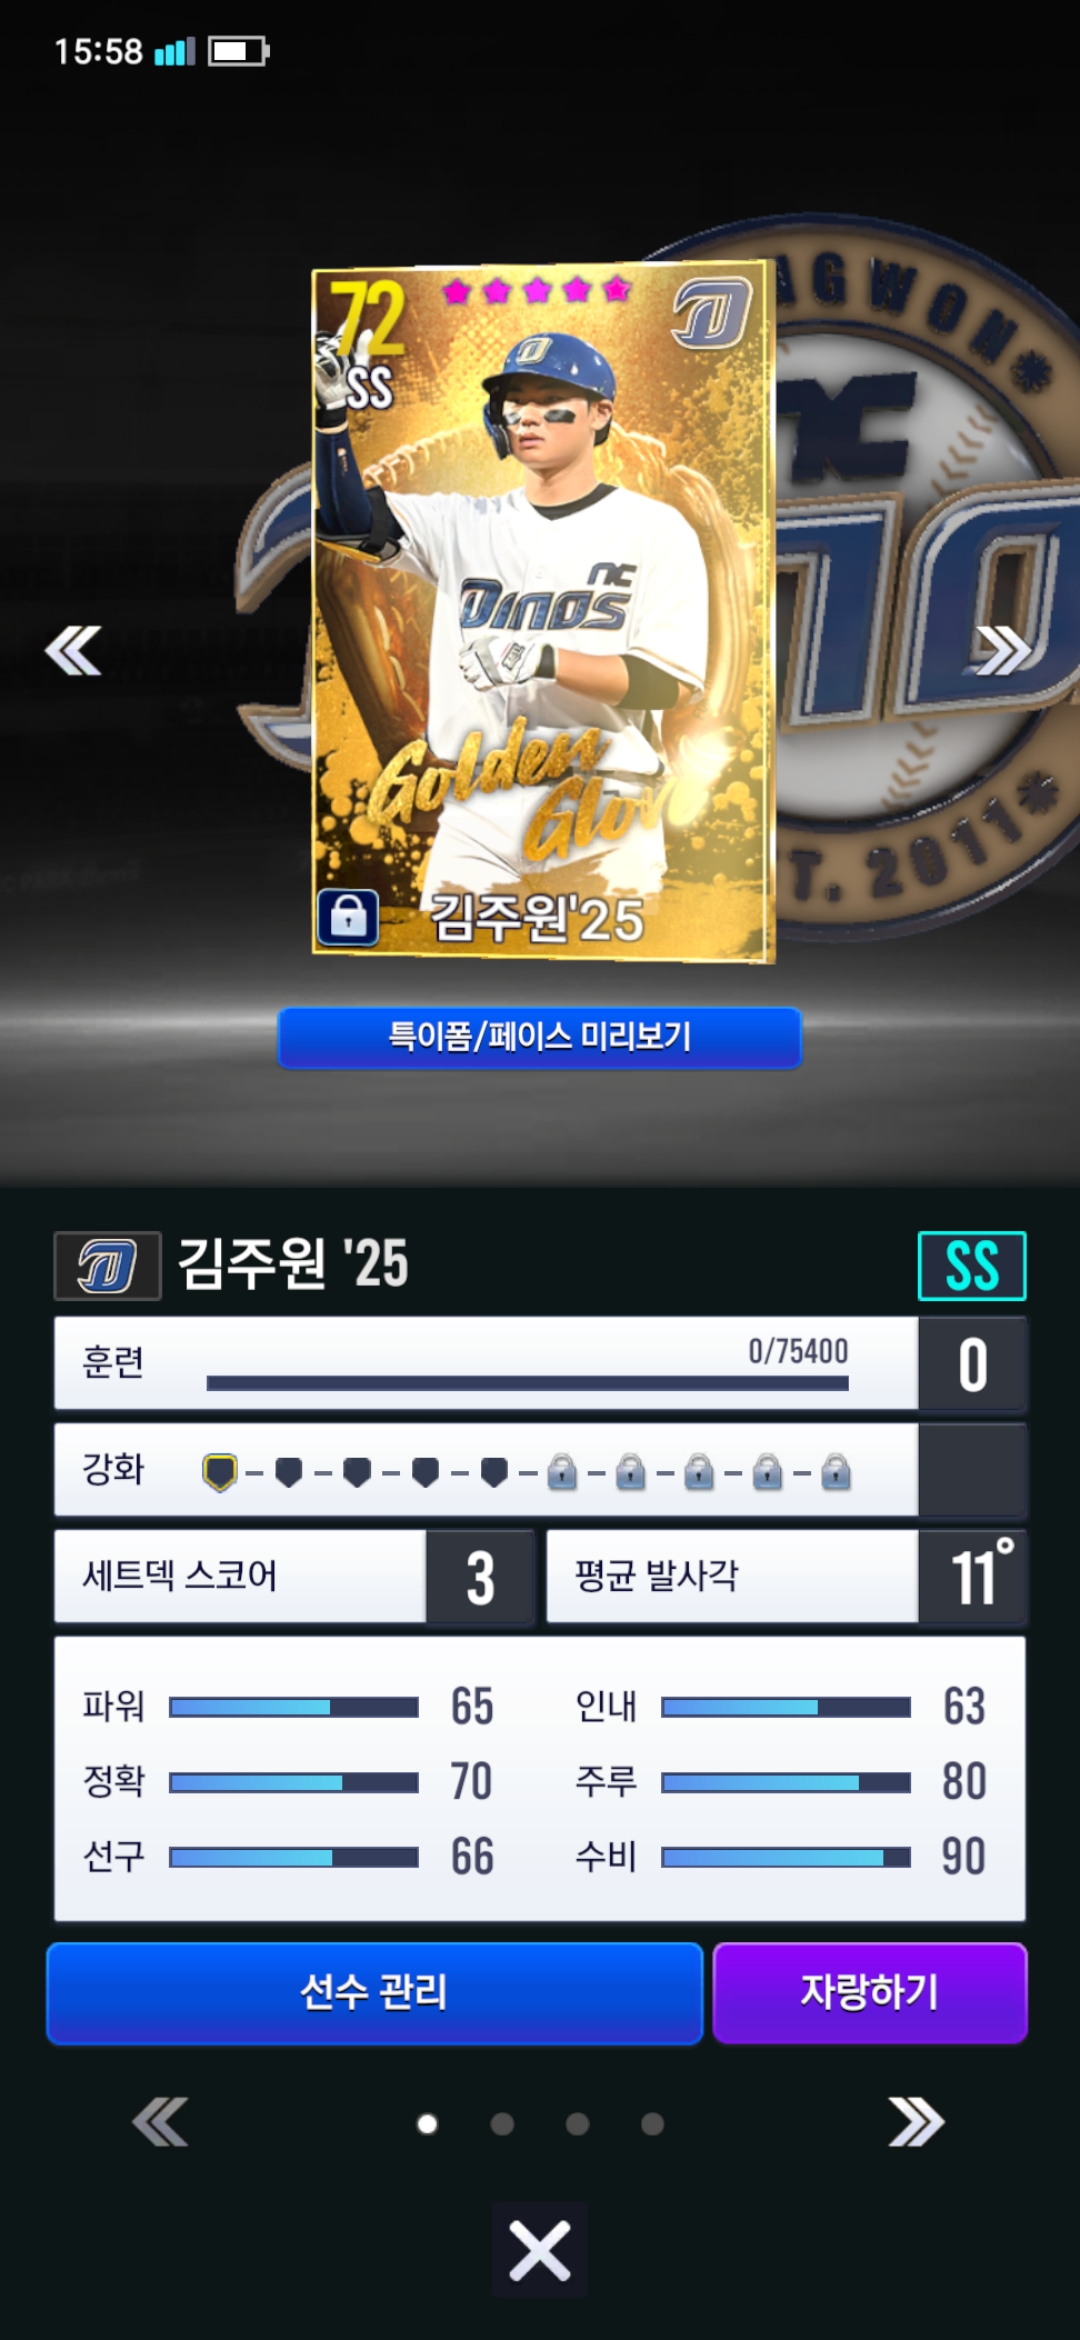Open 선수 관리 player management
1080x2340 pixels.
(374, 1992)
